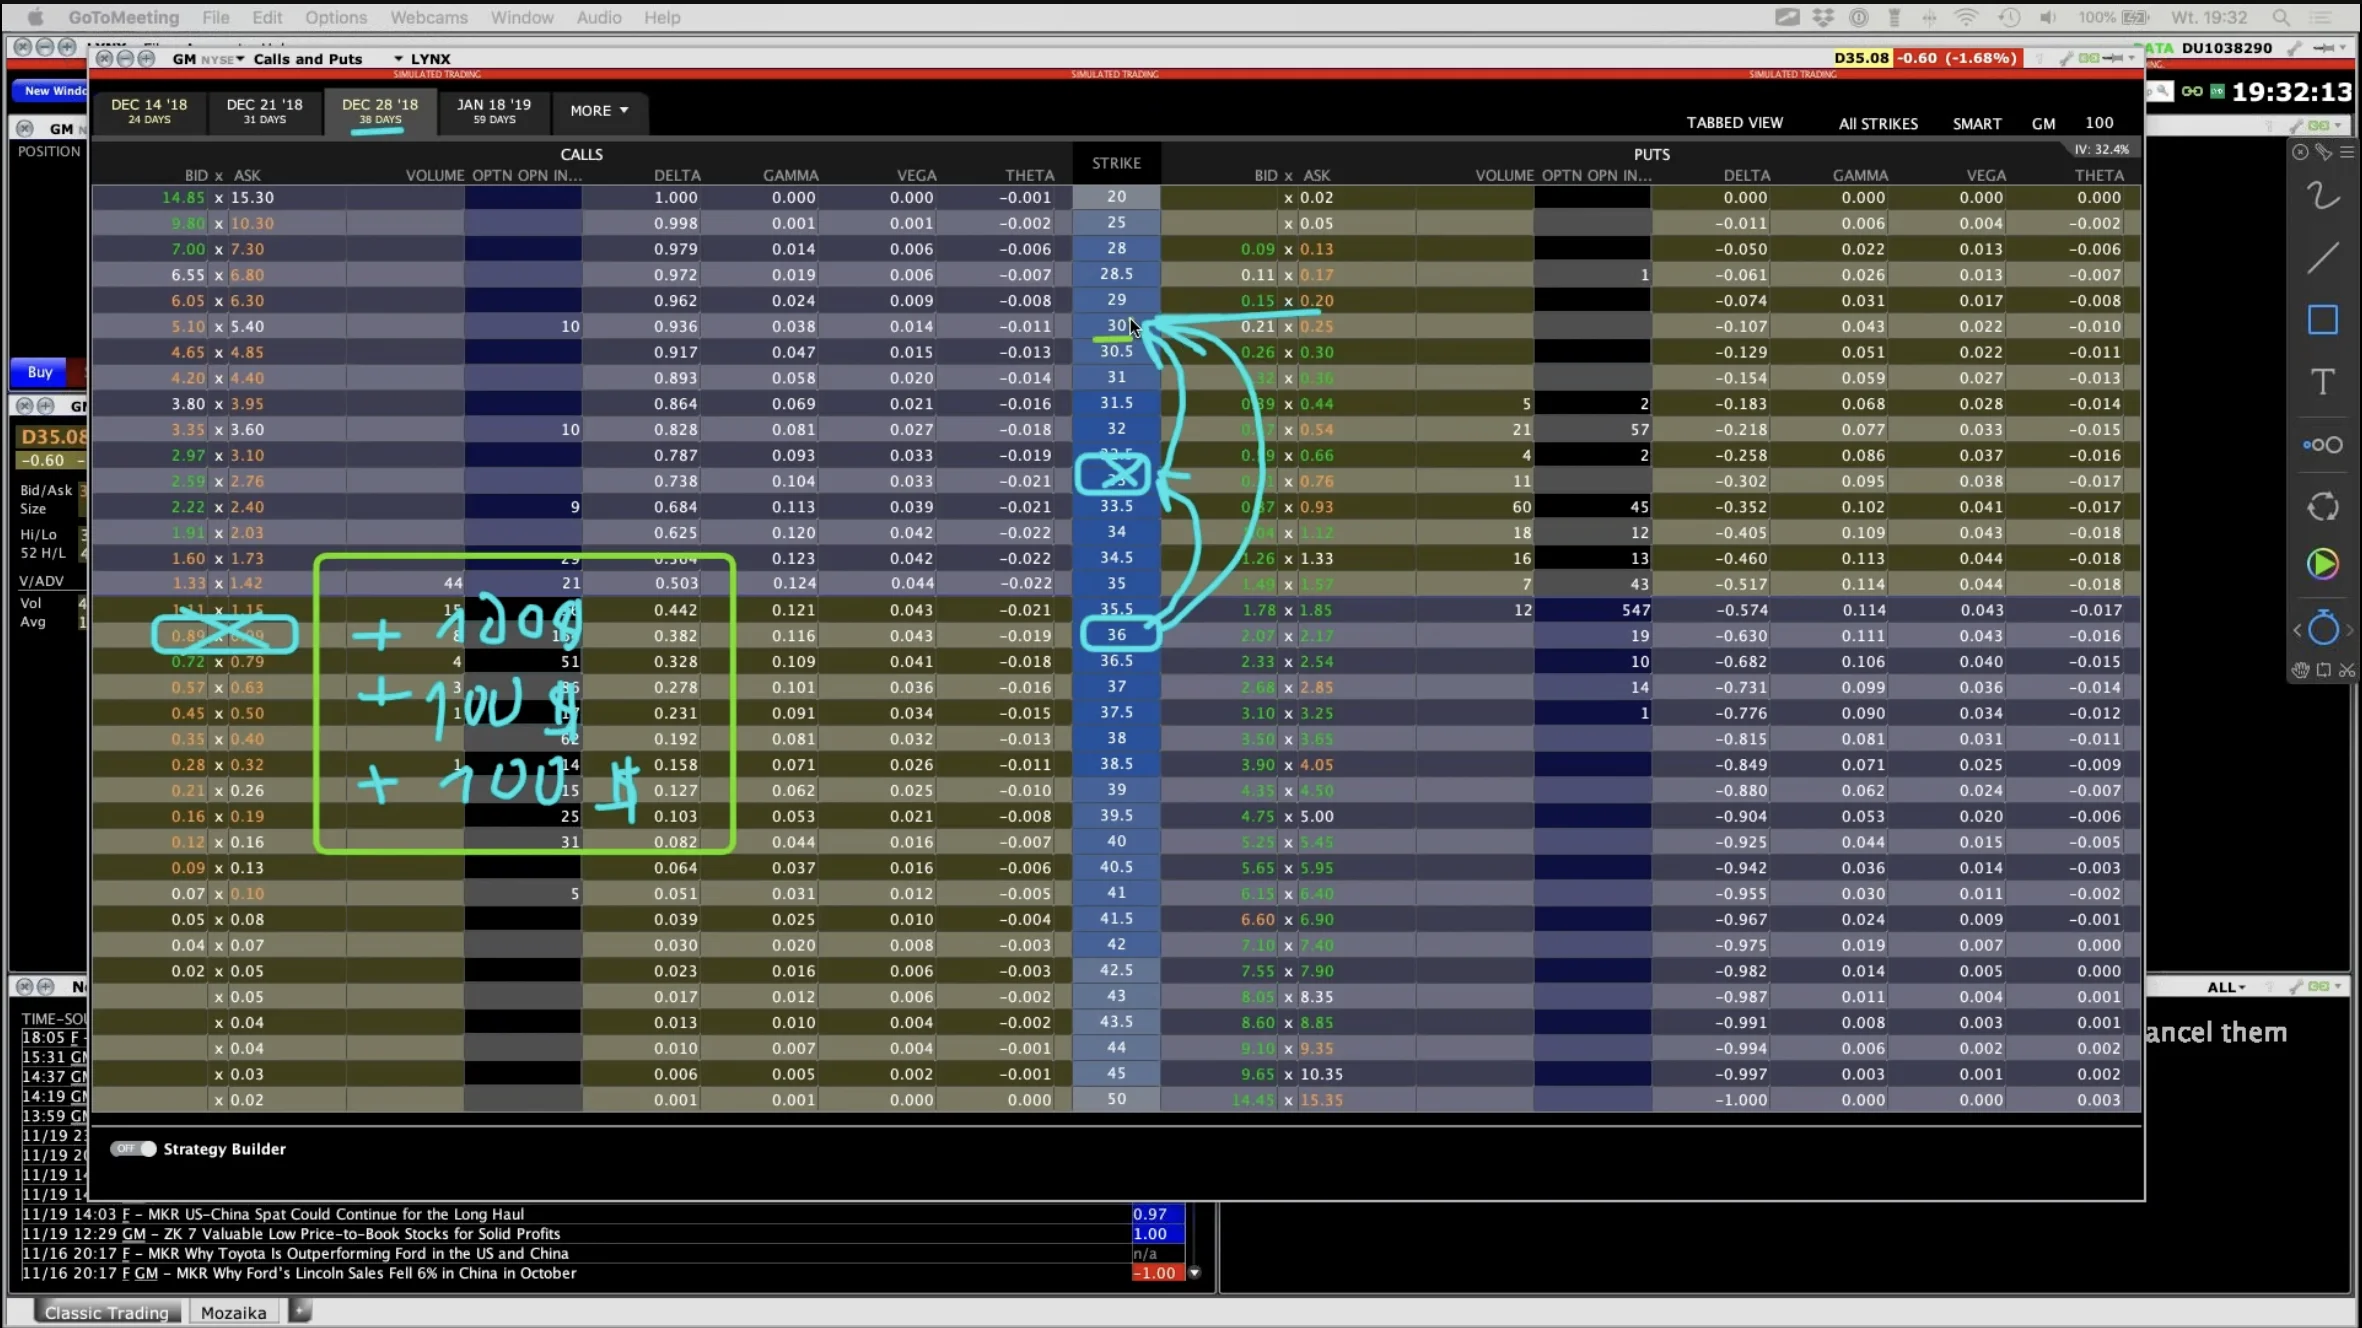Click the TABBED VIEW button
The image size is (2362, 1328).
(x=1734, y=123)
